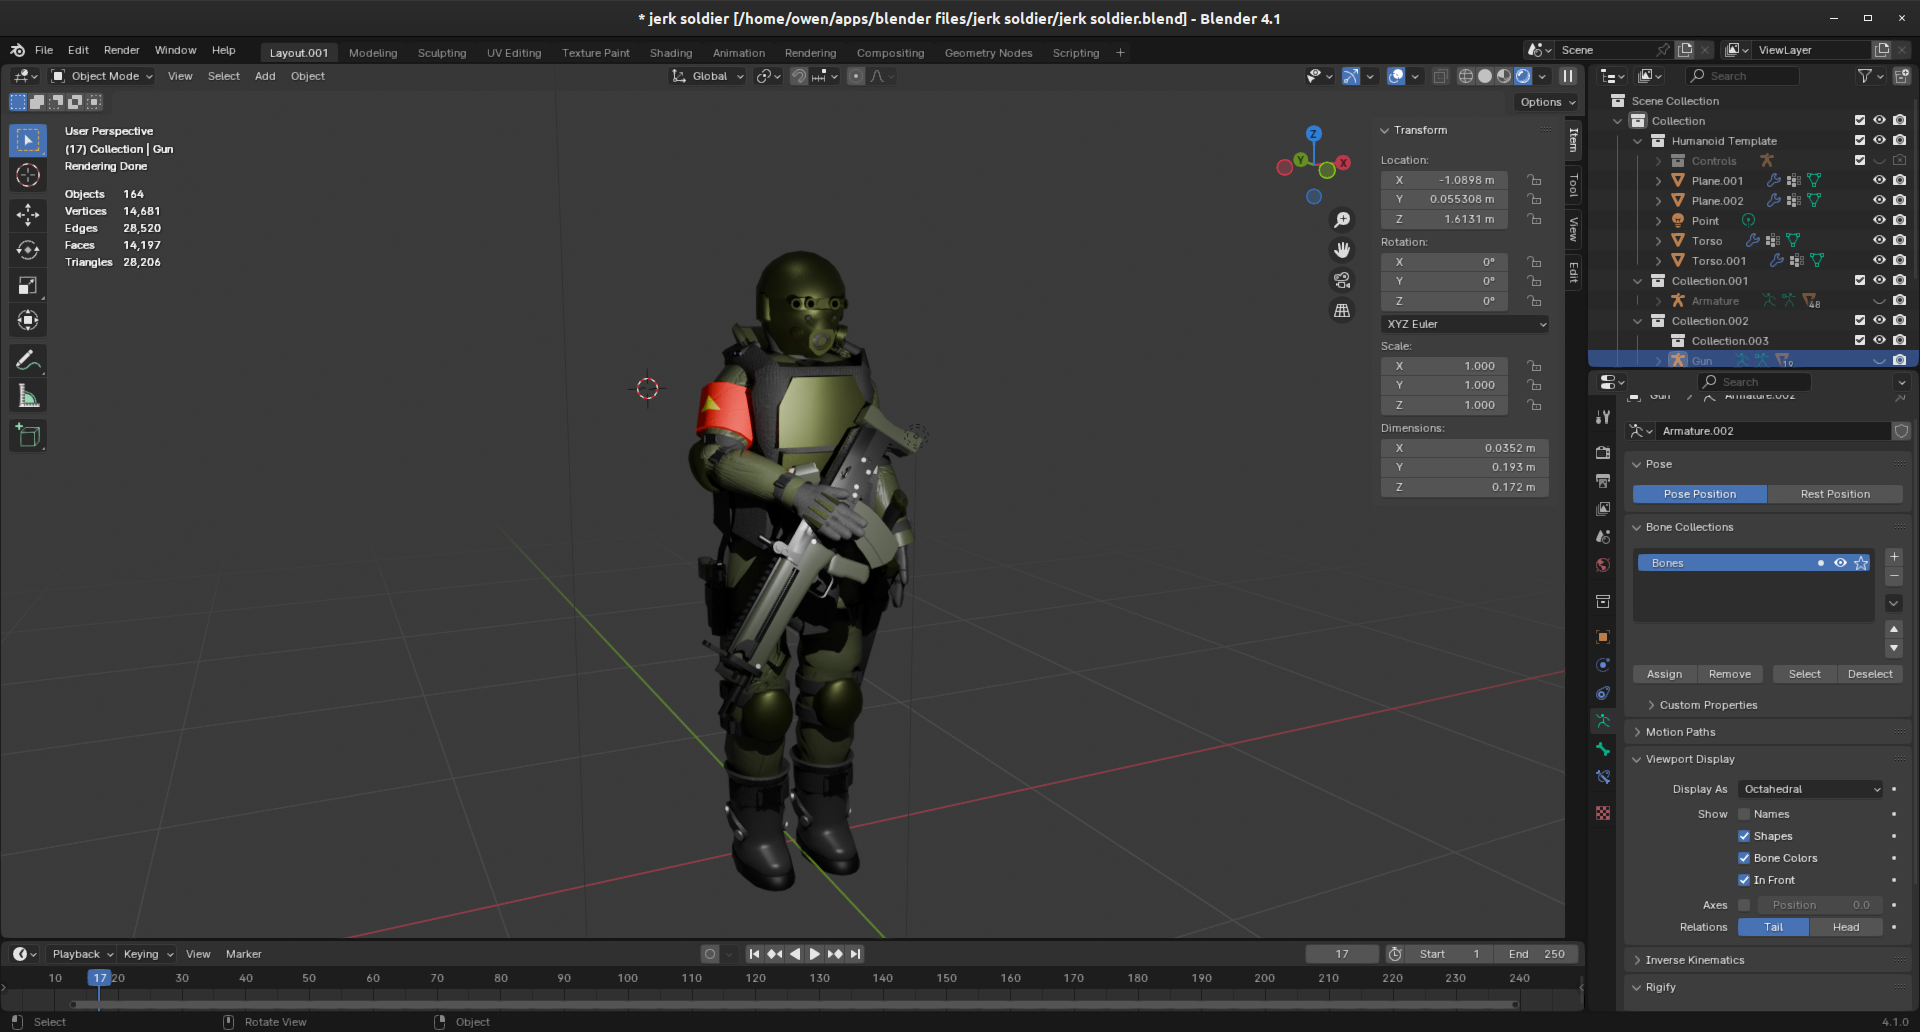This screenshot has height=1032, width=1920.
Task: Select the Add Cube tool
Action: 28,435
